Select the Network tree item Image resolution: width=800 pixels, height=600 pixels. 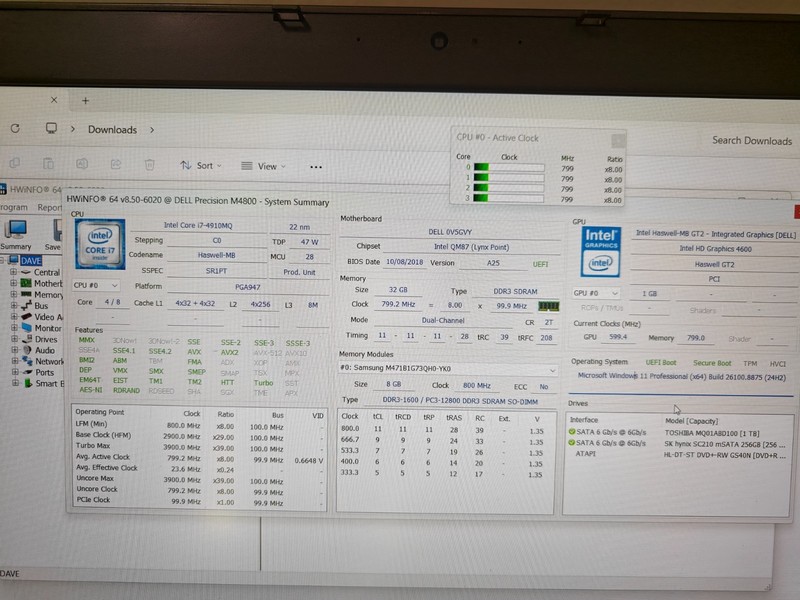click(x=49, y=361)
